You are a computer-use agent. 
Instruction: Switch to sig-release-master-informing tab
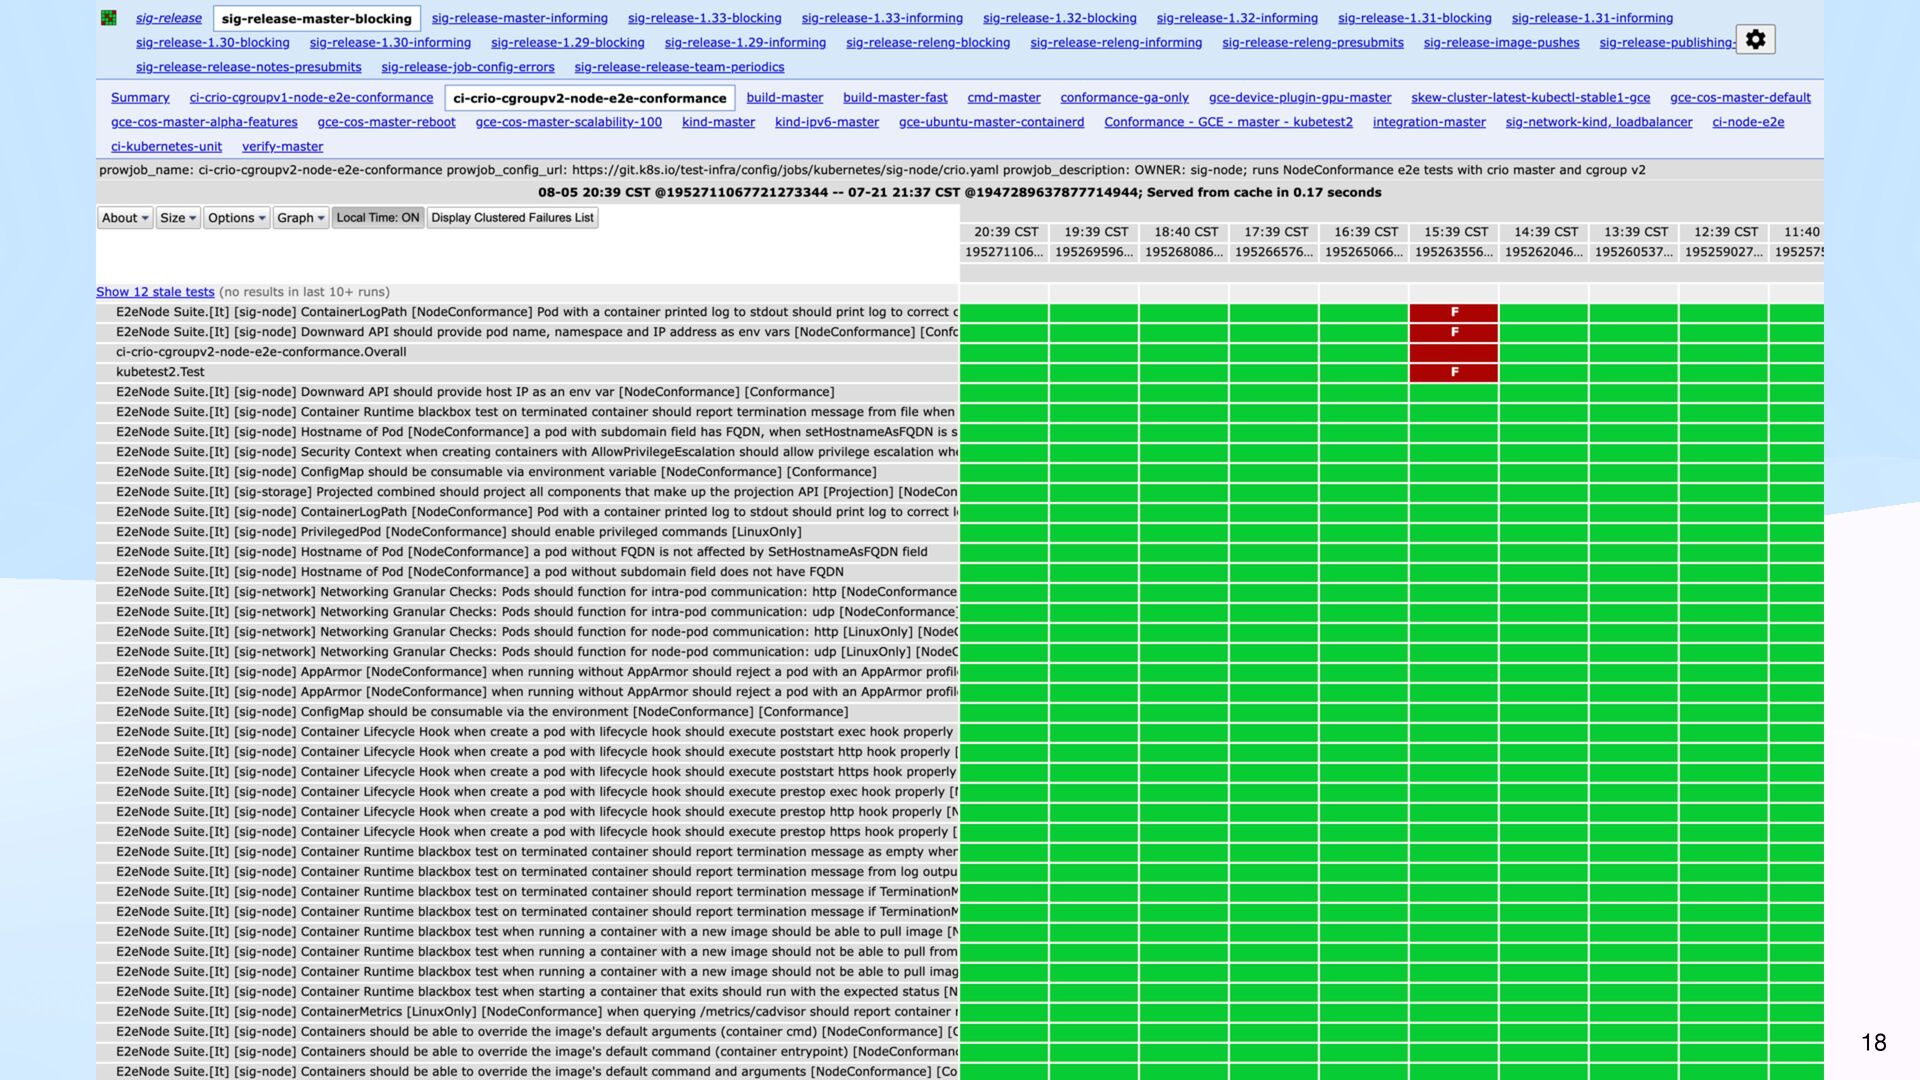click(x=520, y=18)
